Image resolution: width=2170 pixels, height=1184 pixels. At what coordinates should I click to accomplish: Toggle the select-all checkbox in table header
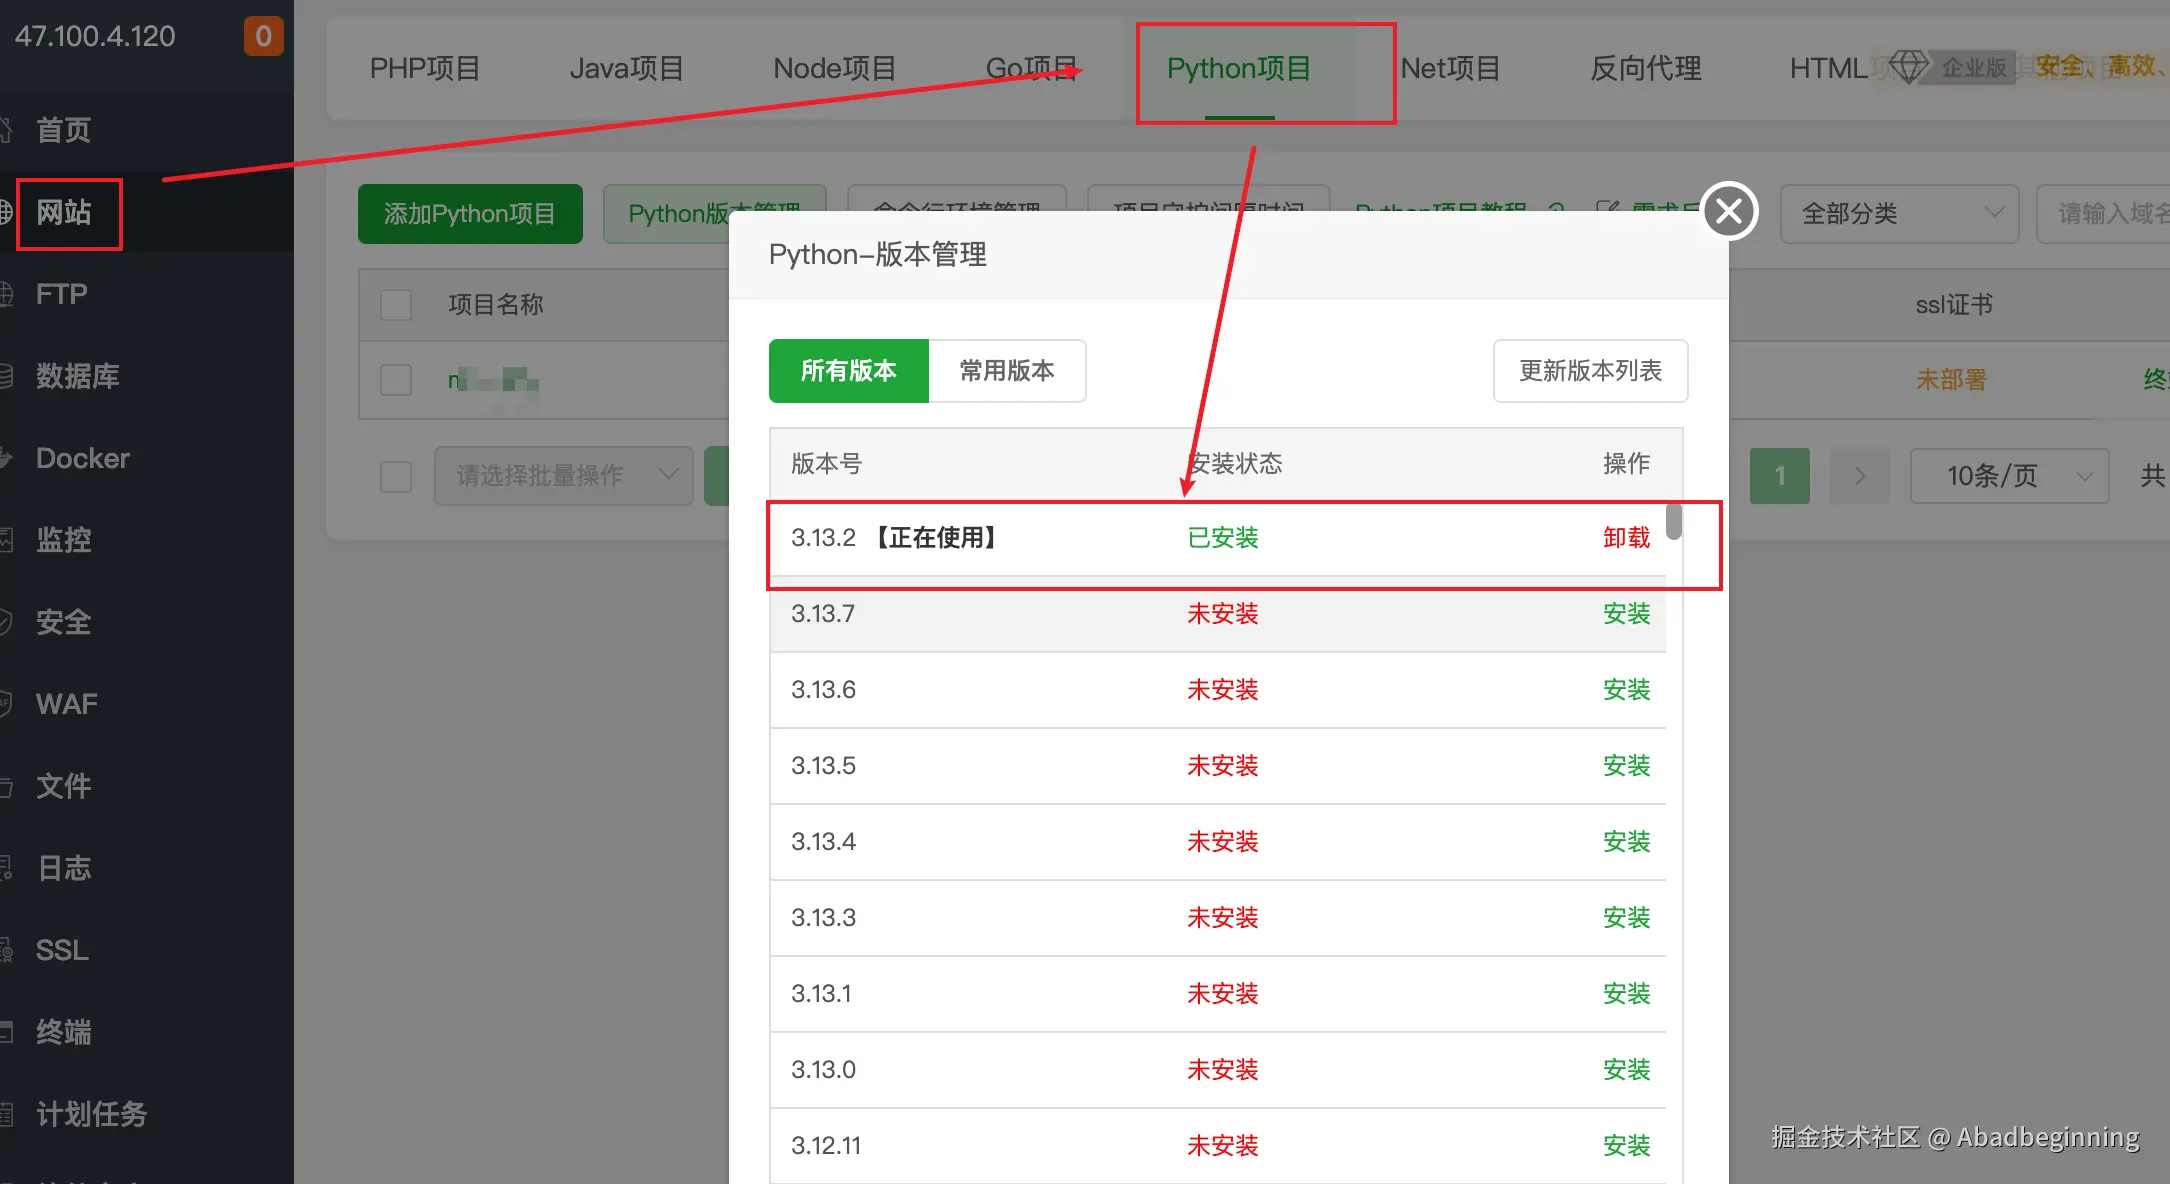[x=396, y=304]
